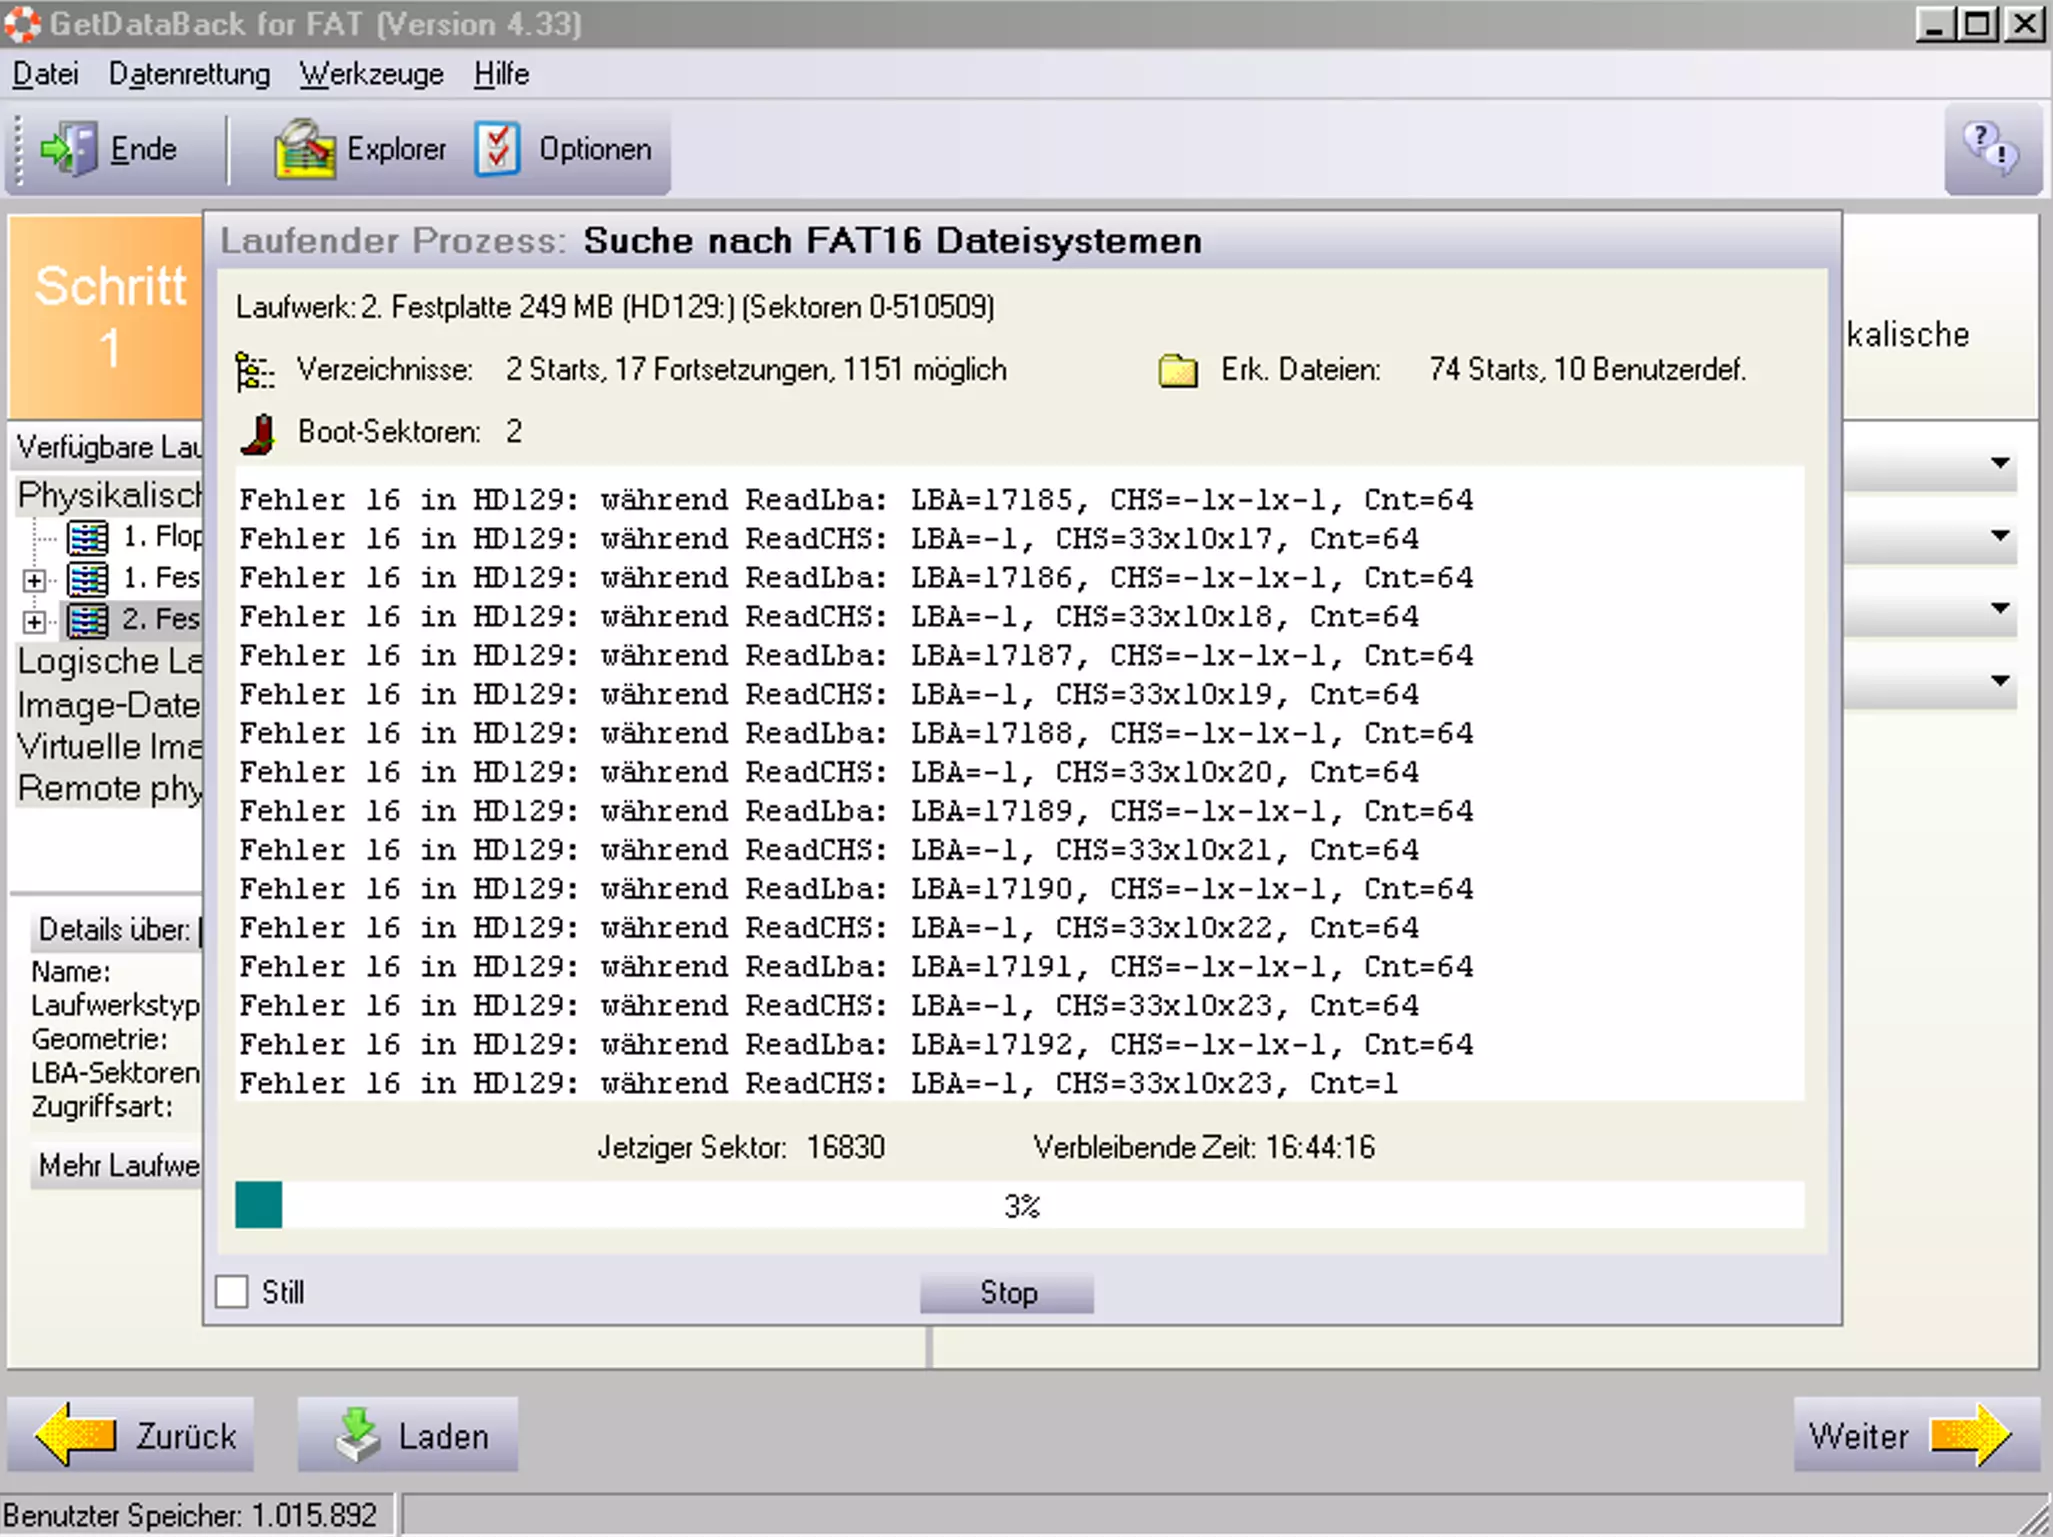Click the window resize grip in status bar

coord(2034,1518)
